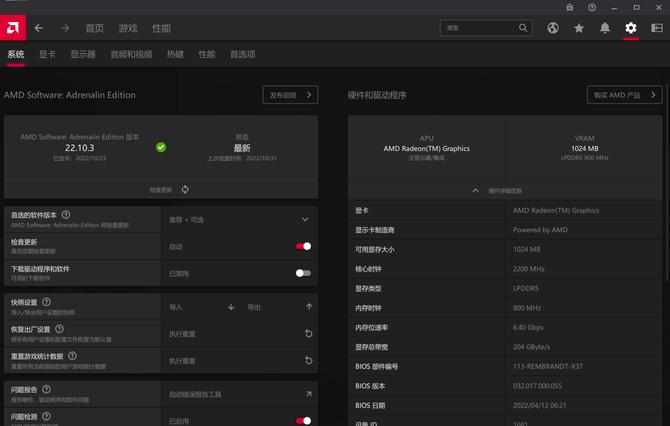Viewport: 670px width, 426px height.
Task: Click the favorites star icon
Action: click(579, 28)
